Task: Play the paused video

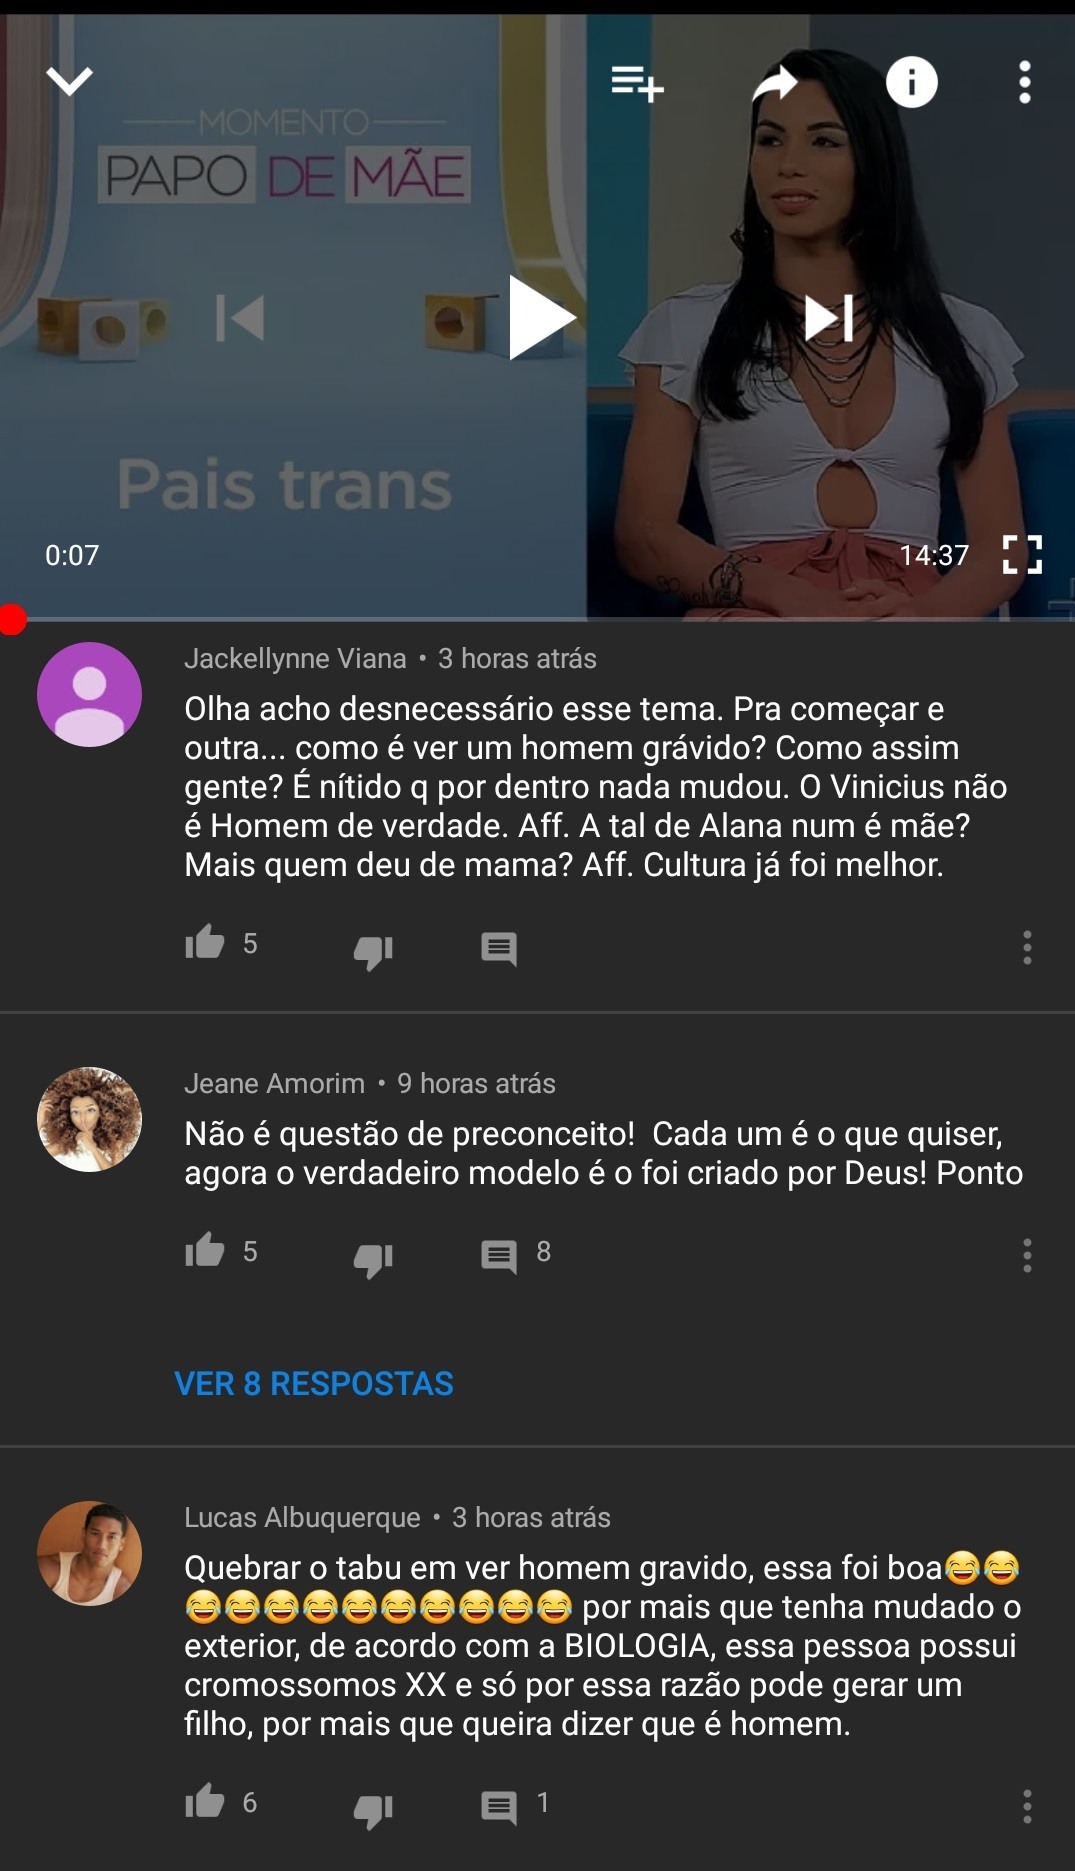Action: [541, 317]
